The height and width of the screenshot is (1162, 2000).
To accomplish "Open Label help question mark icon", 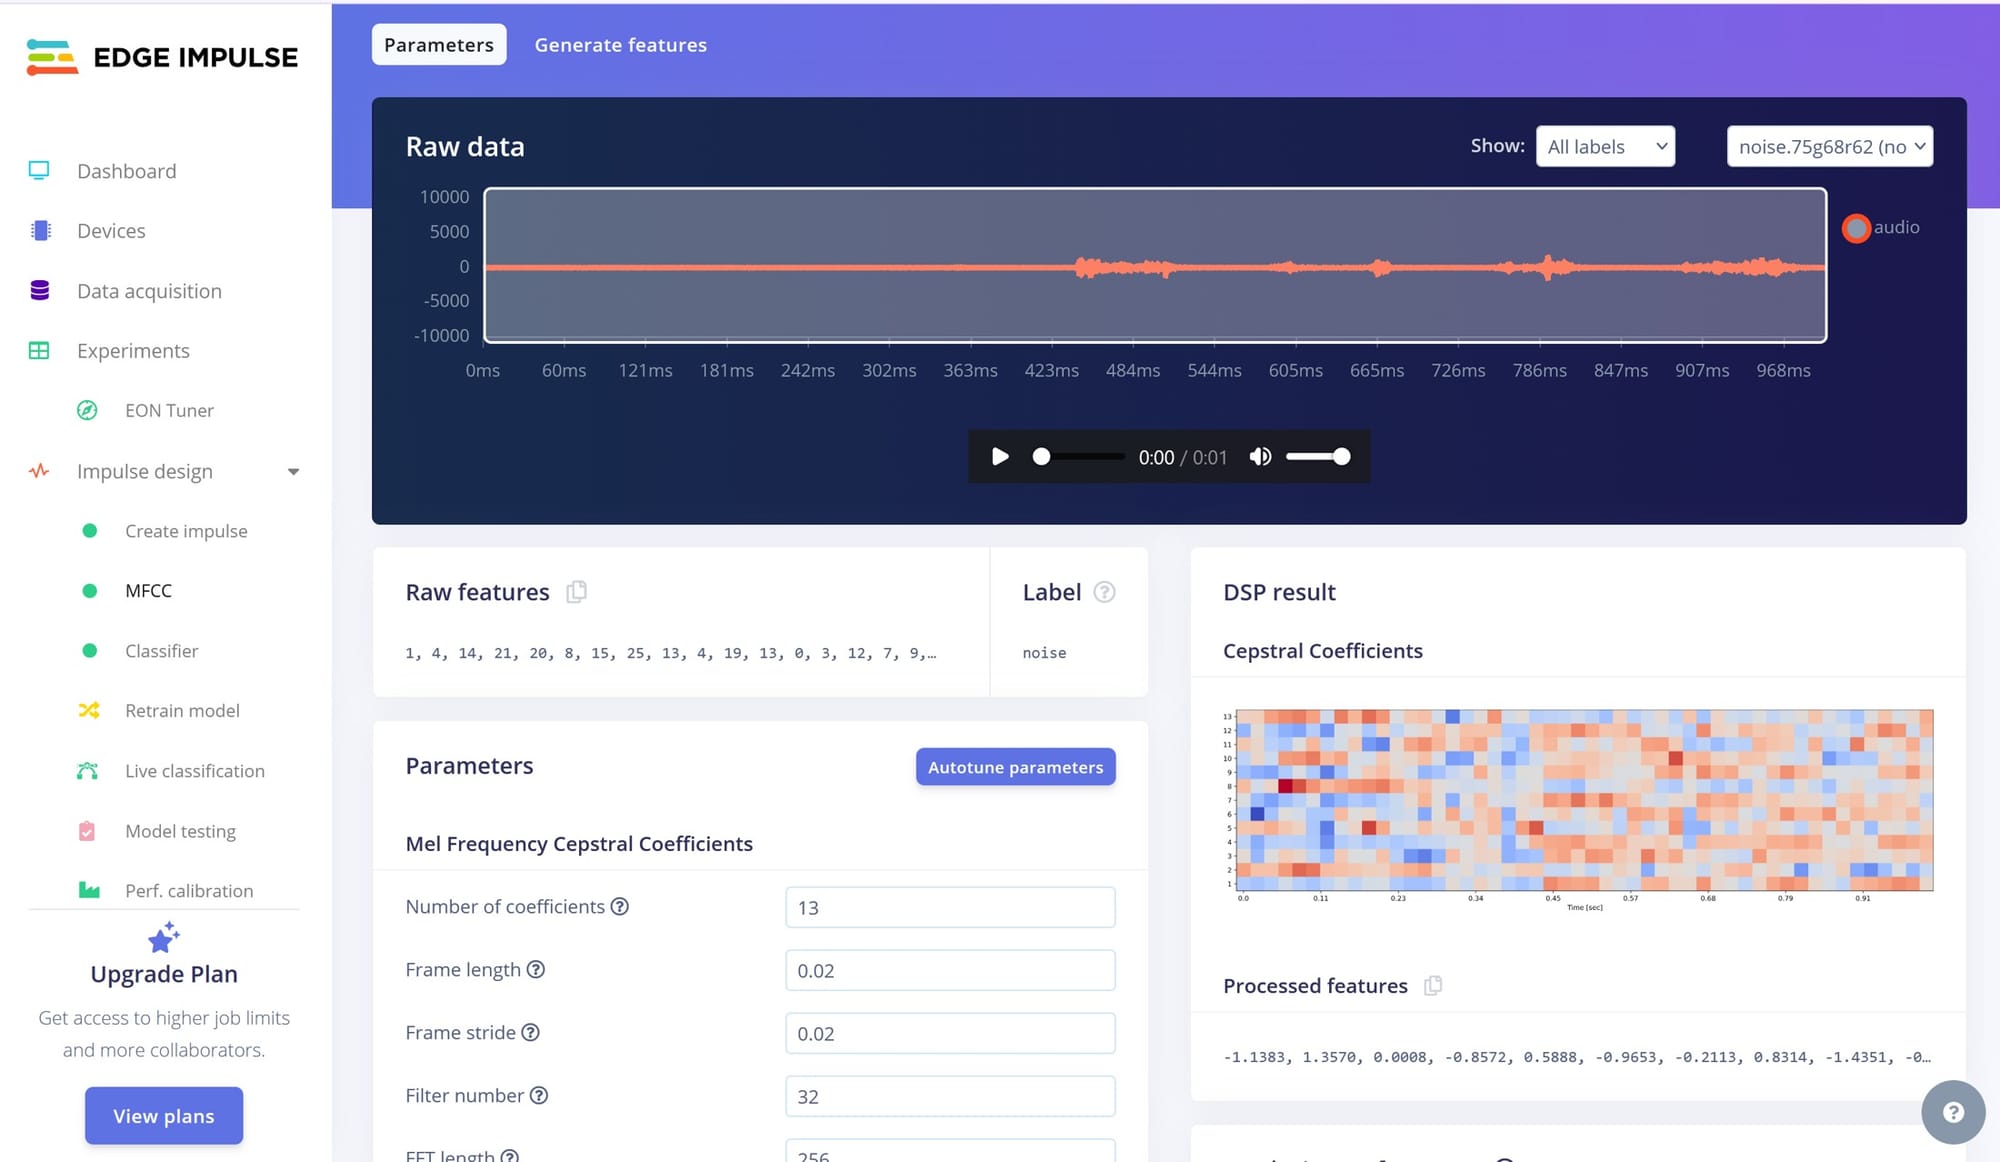I will 1104,592.
